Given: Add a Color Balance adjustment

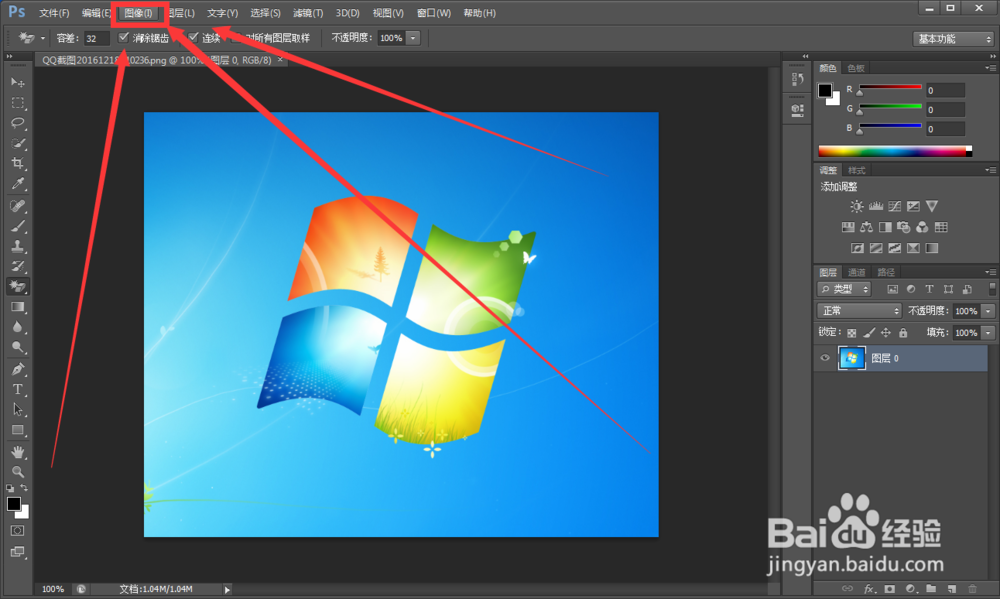Looking at the screenshot, I should (866, 227).
